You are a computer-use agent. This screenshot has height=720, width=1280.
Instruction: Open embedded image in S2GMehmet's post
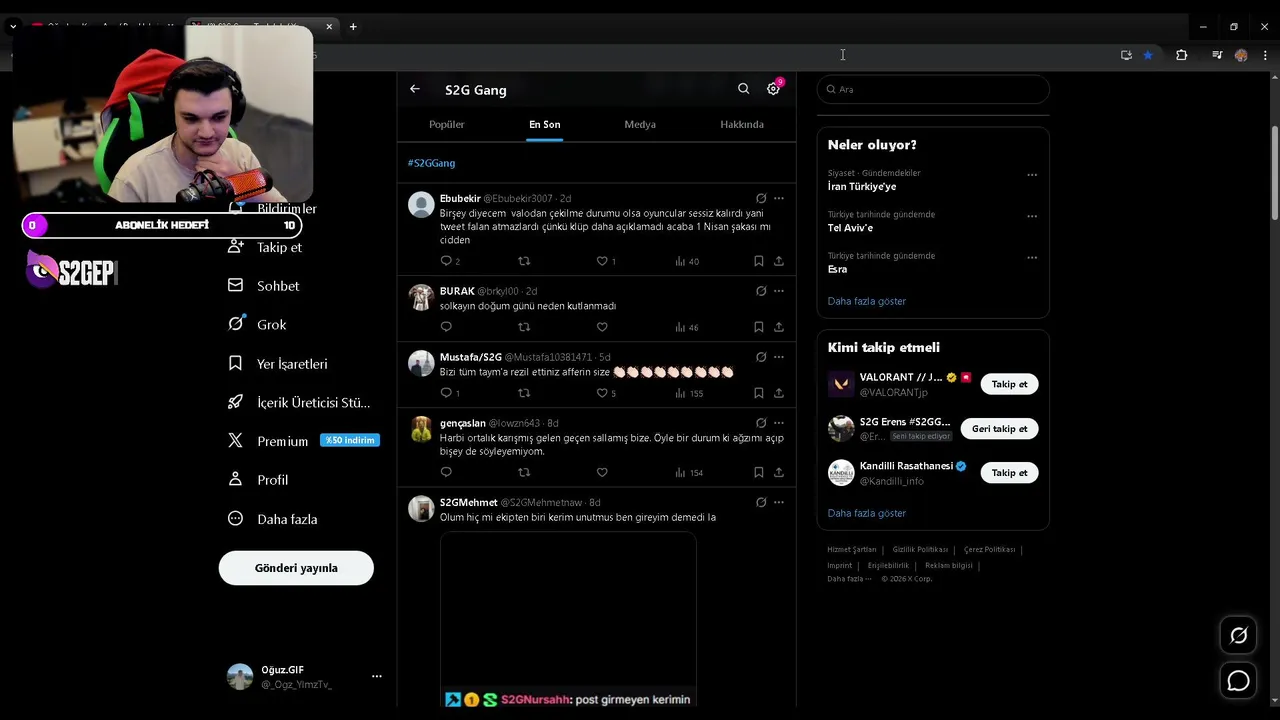click(x=568, y=620)
